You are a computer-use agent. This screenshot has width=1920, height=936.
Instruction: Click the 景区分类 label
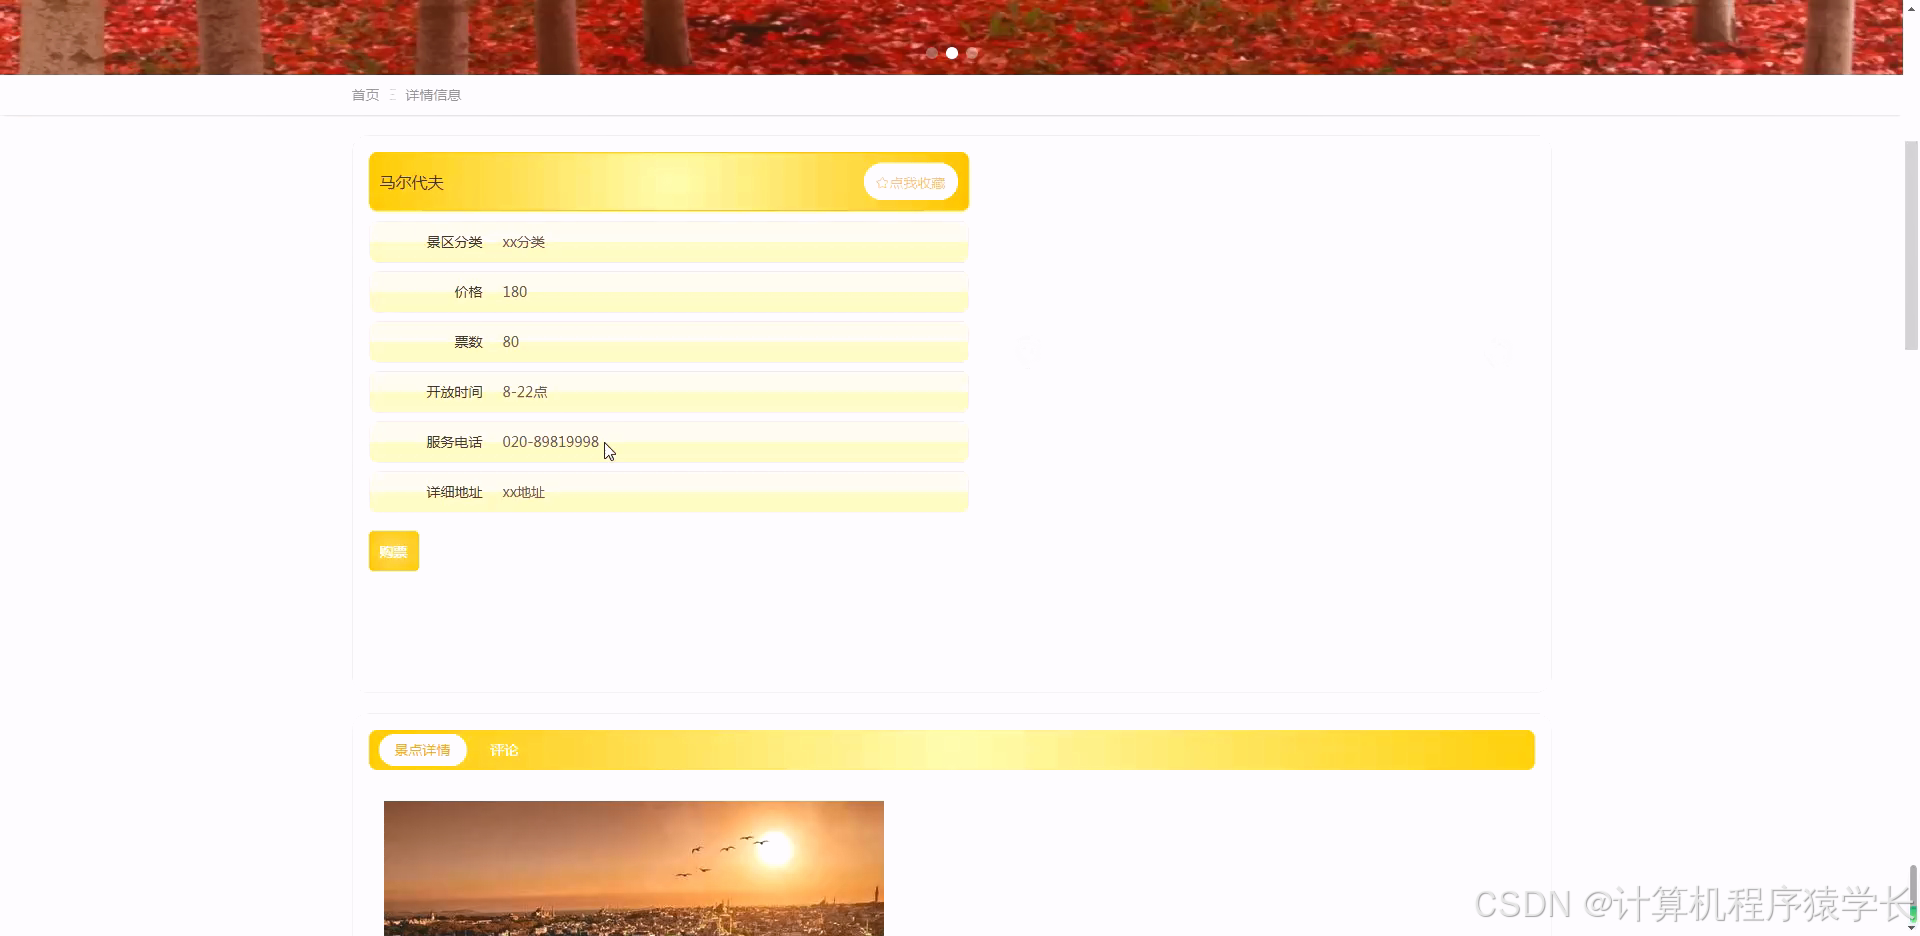coord(454,242)
